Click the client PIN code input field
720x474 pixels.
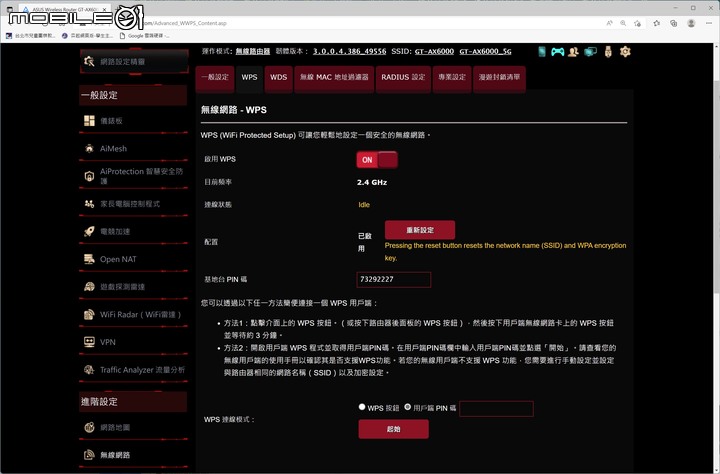(496, 408)
